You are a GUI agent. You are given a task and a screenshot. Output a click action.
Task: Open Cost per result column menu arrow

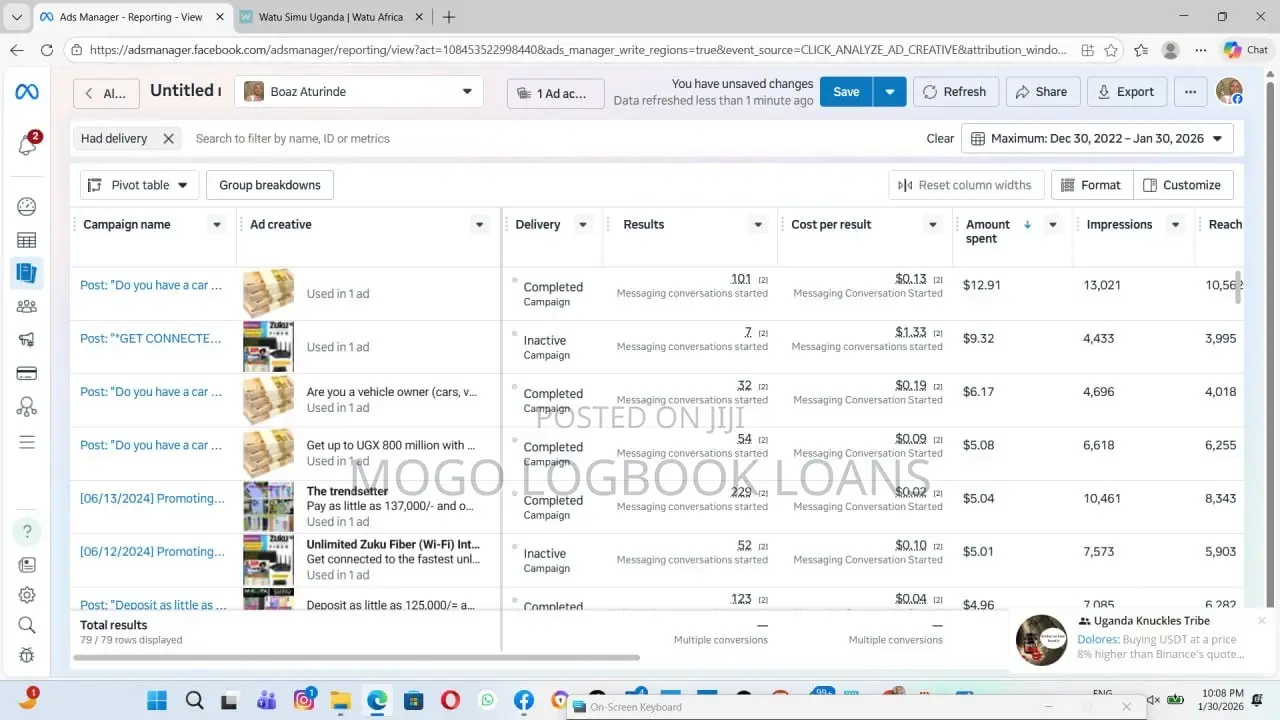tap(933, 225)
